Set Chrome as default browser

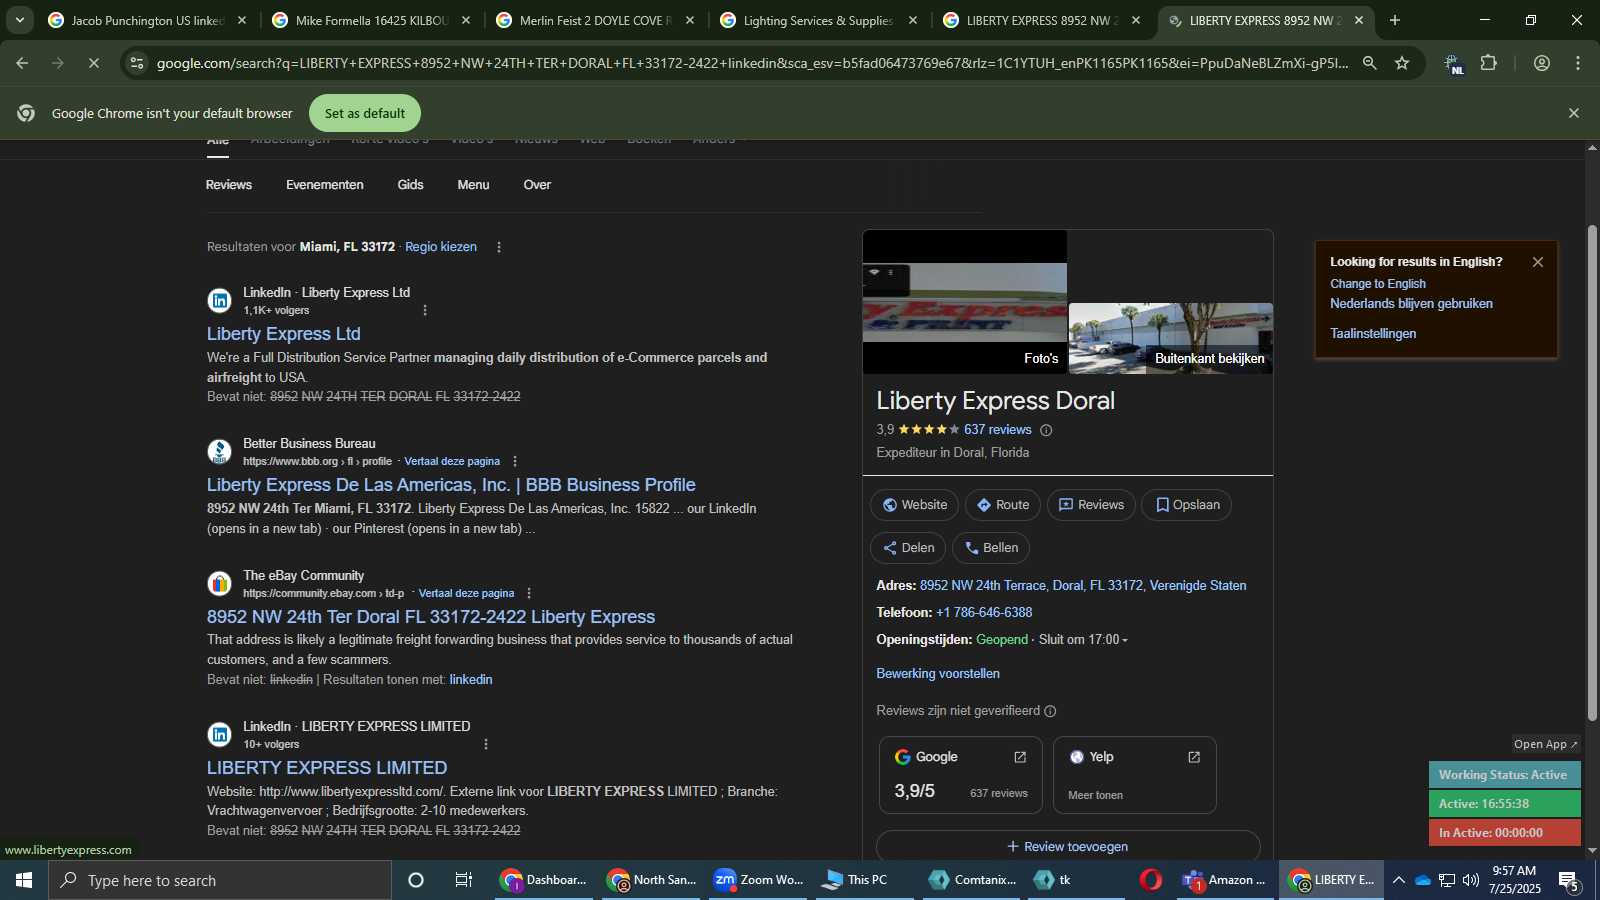click(x=365, y=113)
